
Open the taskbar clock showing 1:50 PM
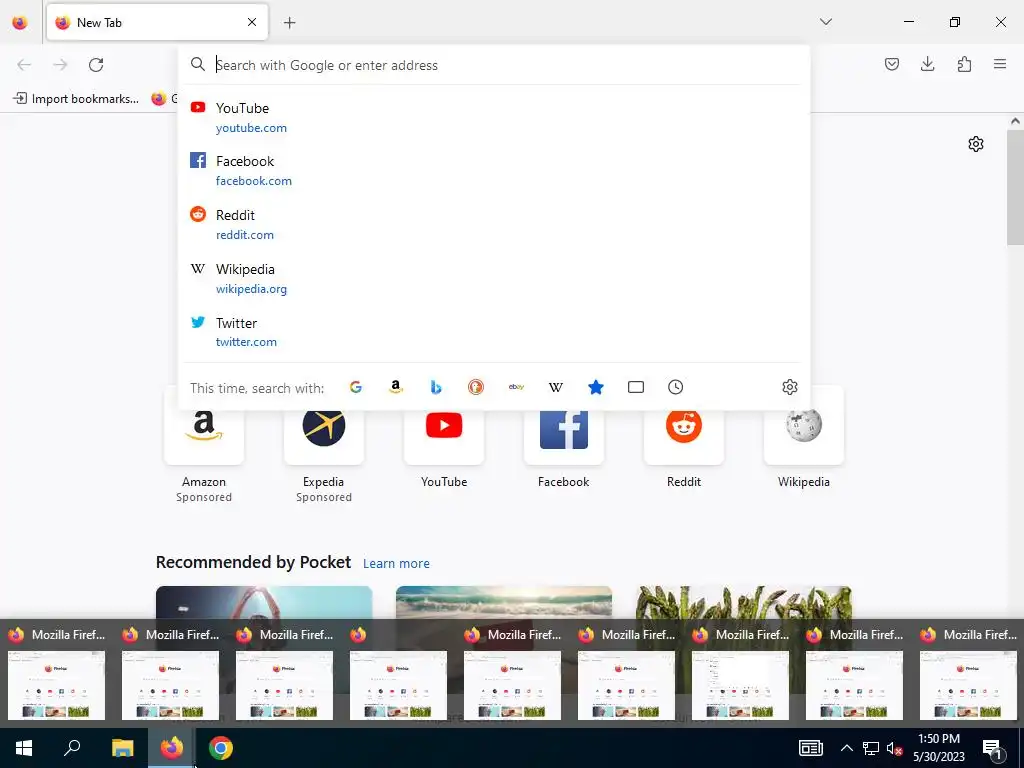click(938, 748)
